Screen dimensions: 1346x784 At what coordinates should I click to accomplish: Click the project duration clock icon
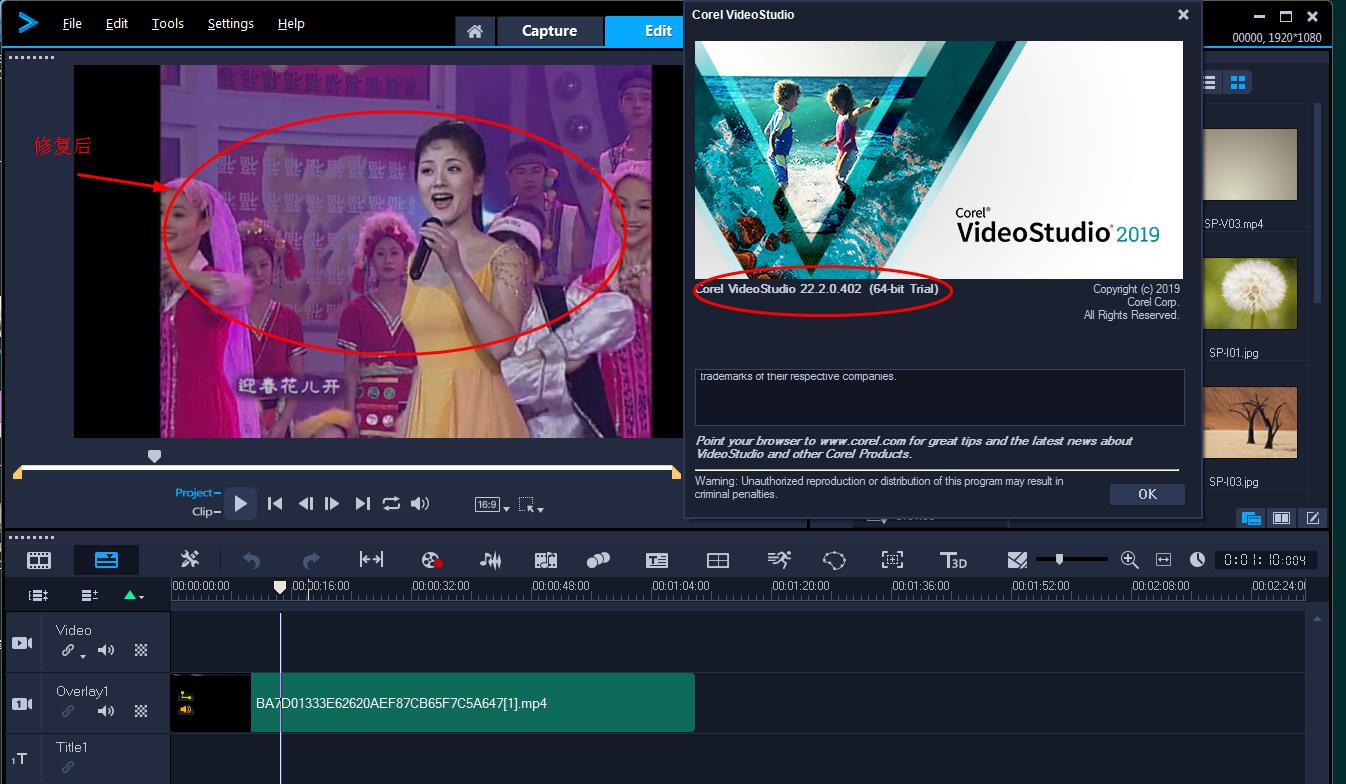(x=1197, y=560)
